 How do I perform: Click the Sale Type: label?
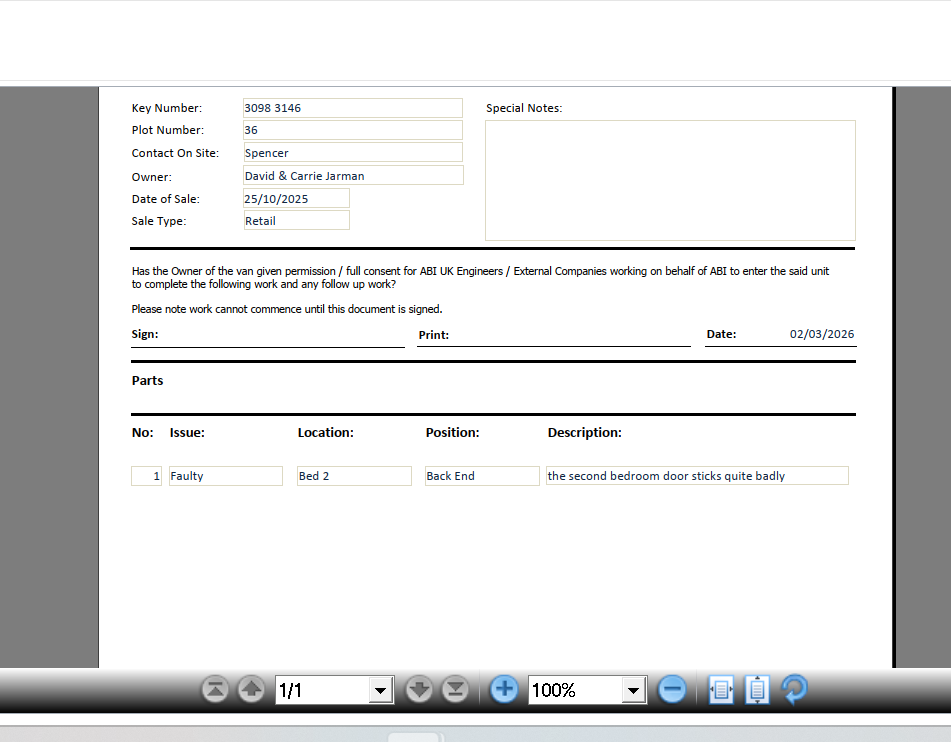click(x=159, y=221)
